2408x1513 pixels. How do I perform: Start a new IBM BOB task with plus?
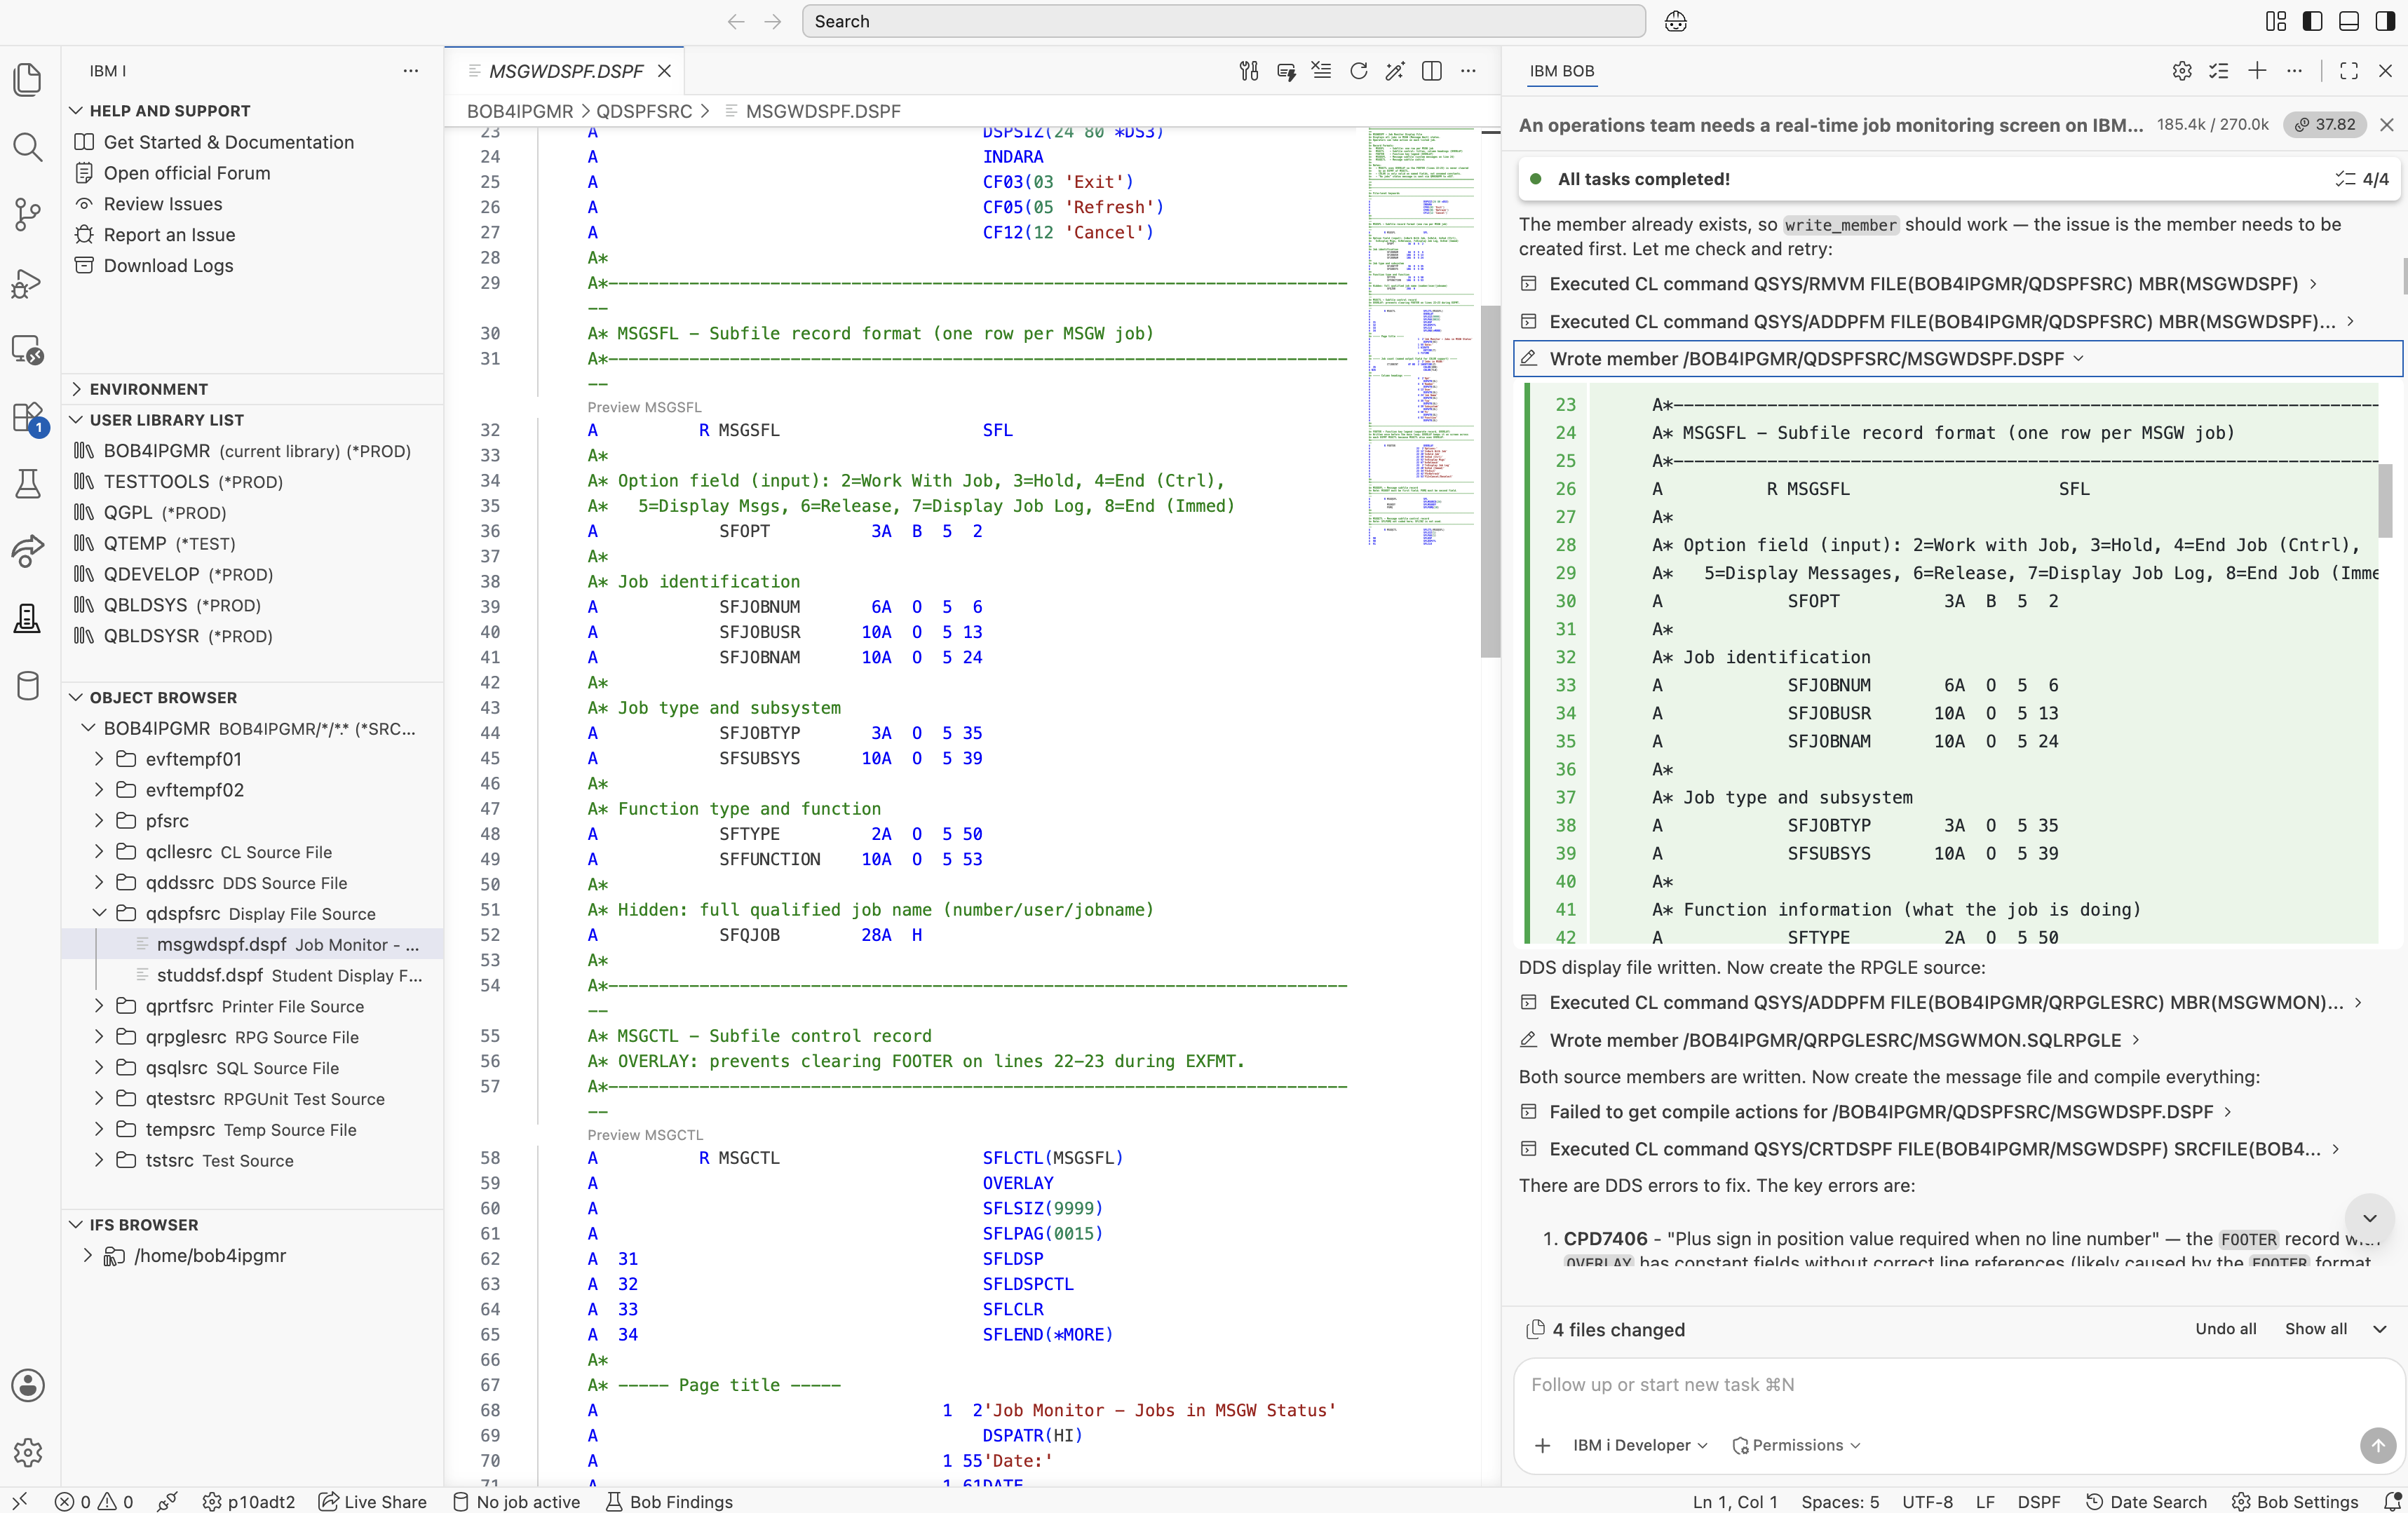point(2257,71)
